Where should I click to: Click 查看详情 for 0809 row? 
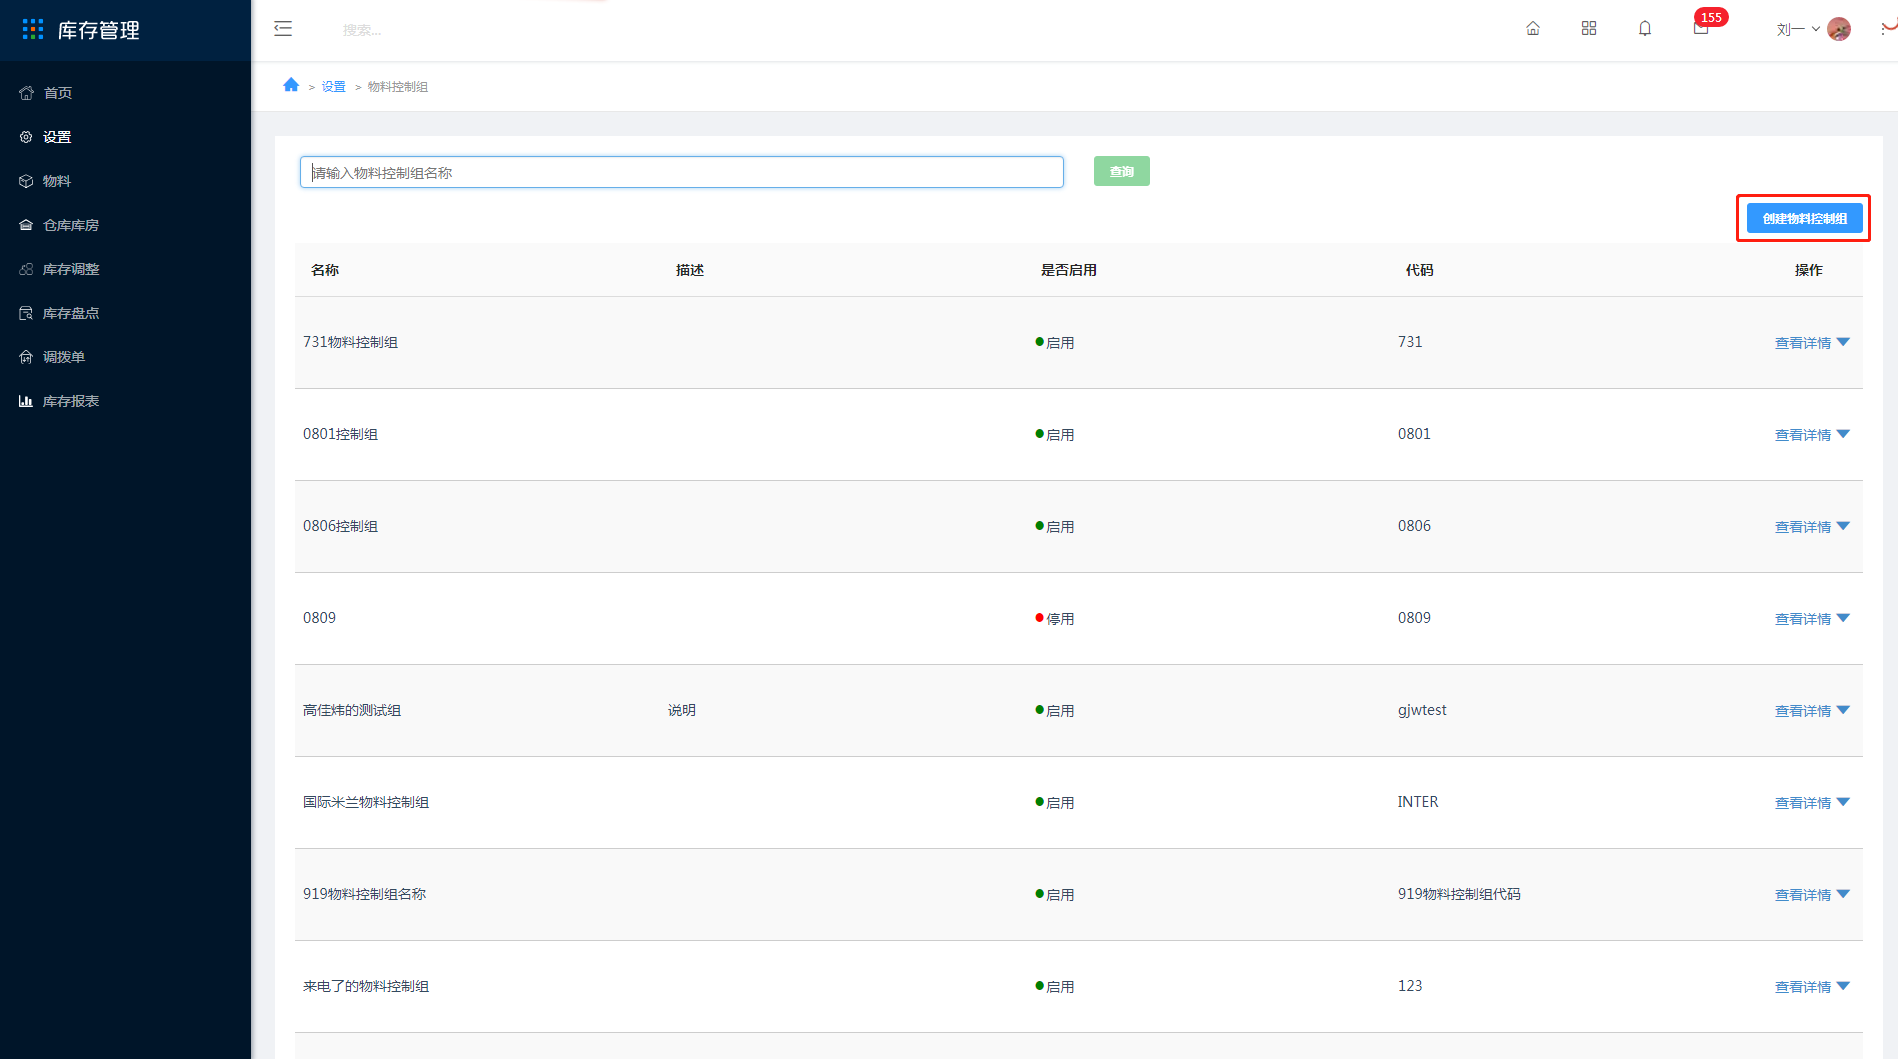(x=1802, y=619)
